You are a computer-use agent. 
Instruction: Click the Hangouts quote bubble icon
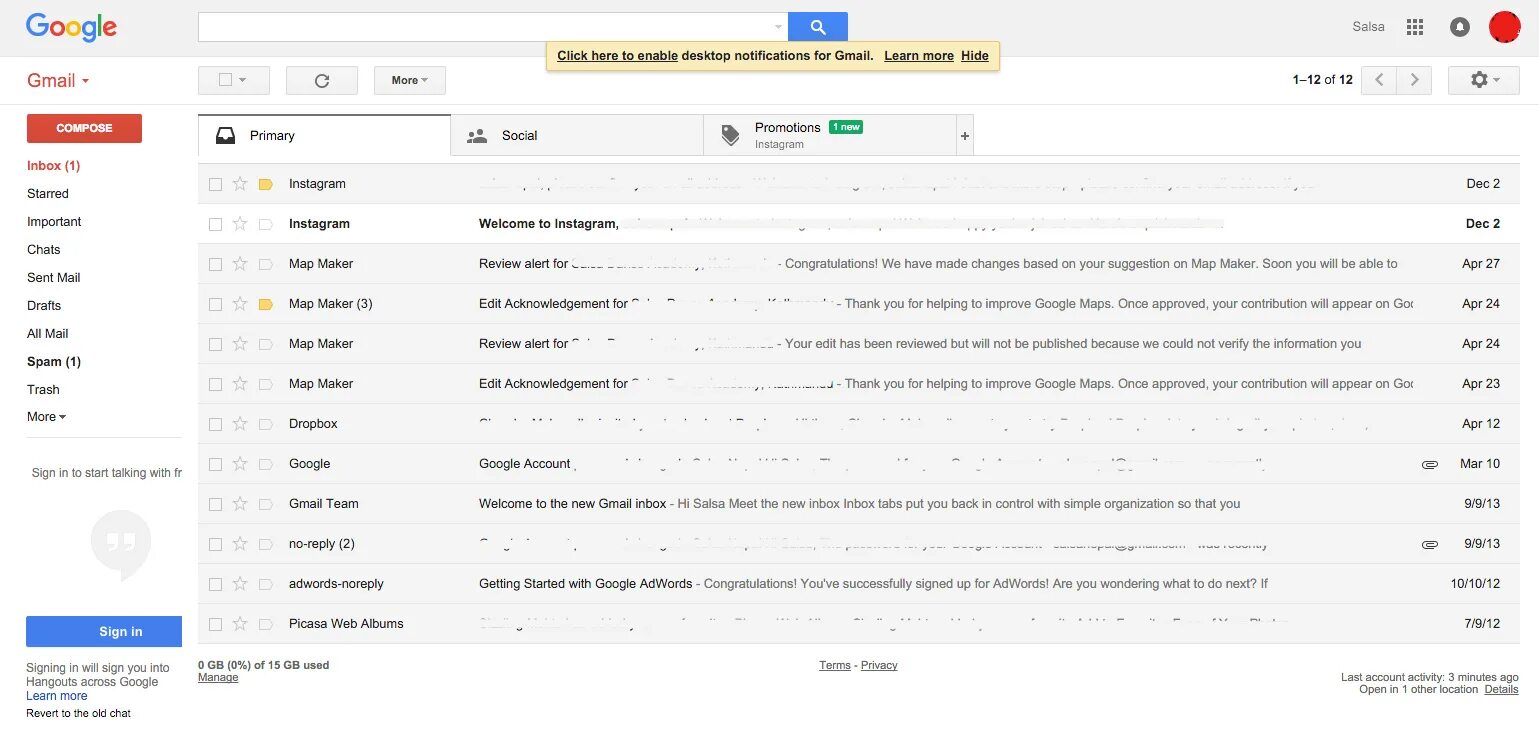click(x=121, y=544)
